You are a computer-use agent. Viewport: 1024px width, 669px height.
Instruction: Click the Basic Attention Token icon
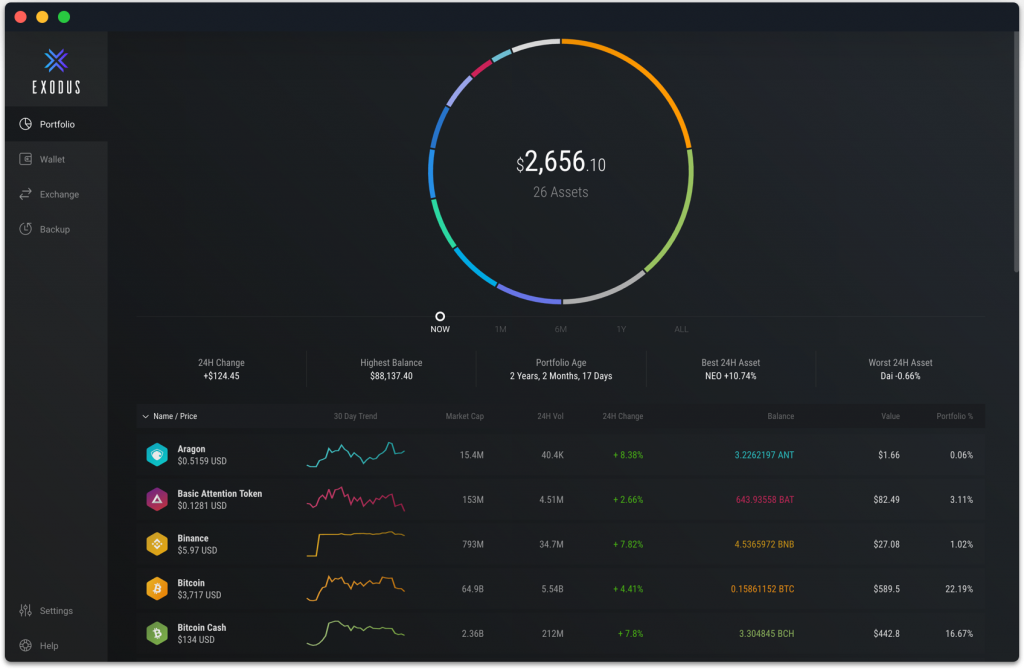157,499
